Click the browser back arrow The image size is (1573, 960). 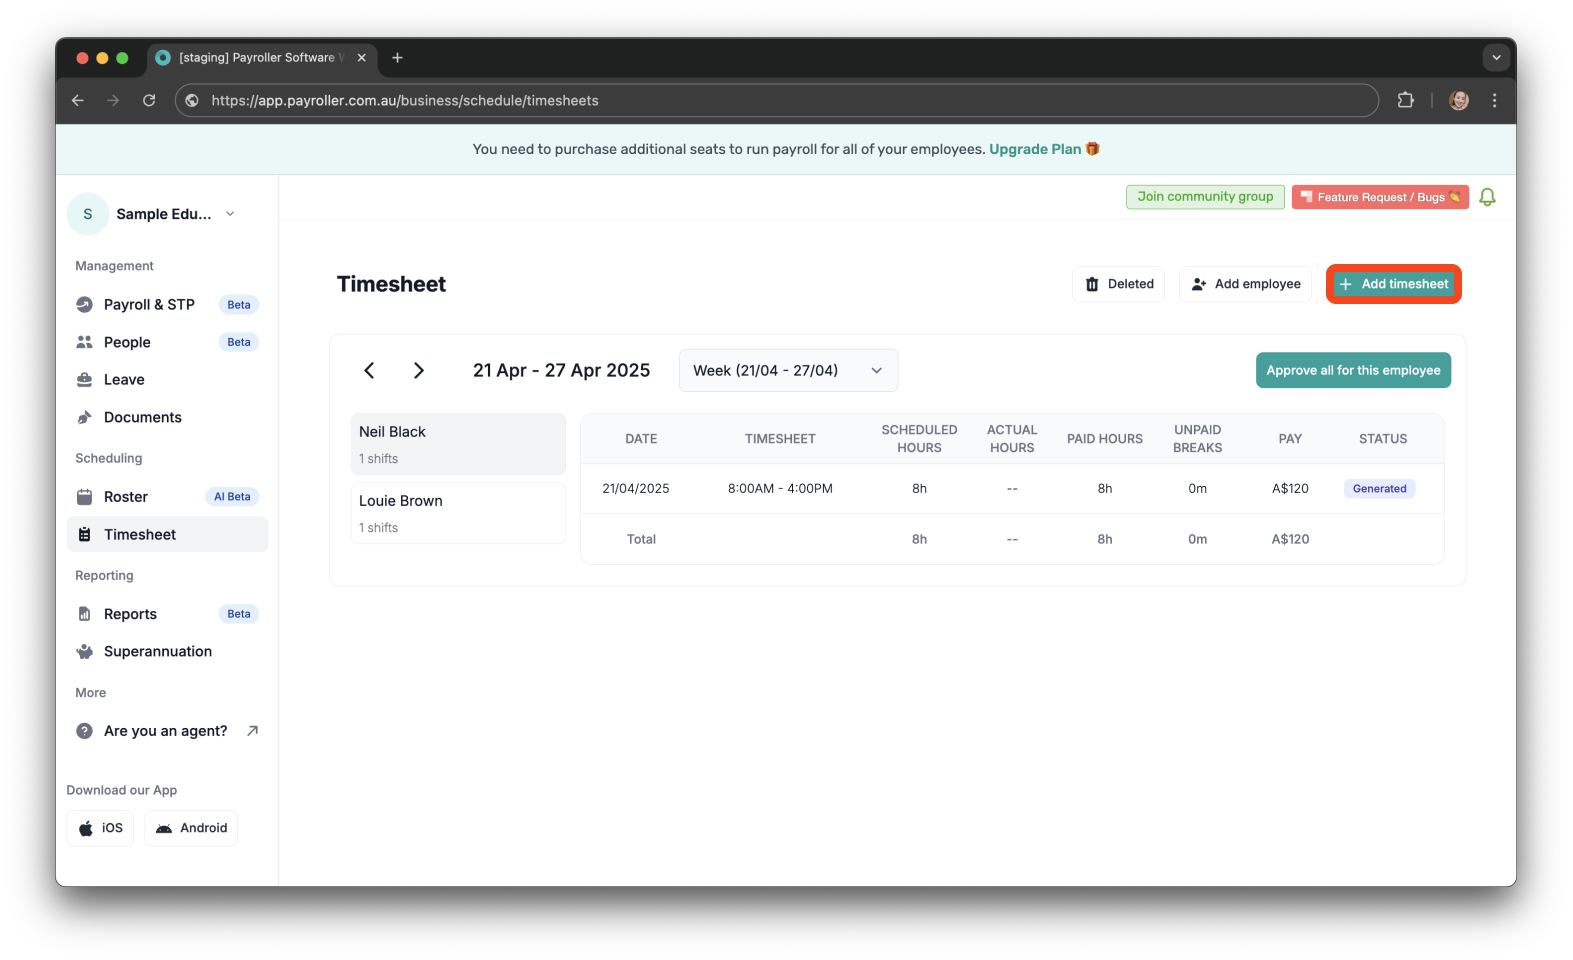pos(78,100)
